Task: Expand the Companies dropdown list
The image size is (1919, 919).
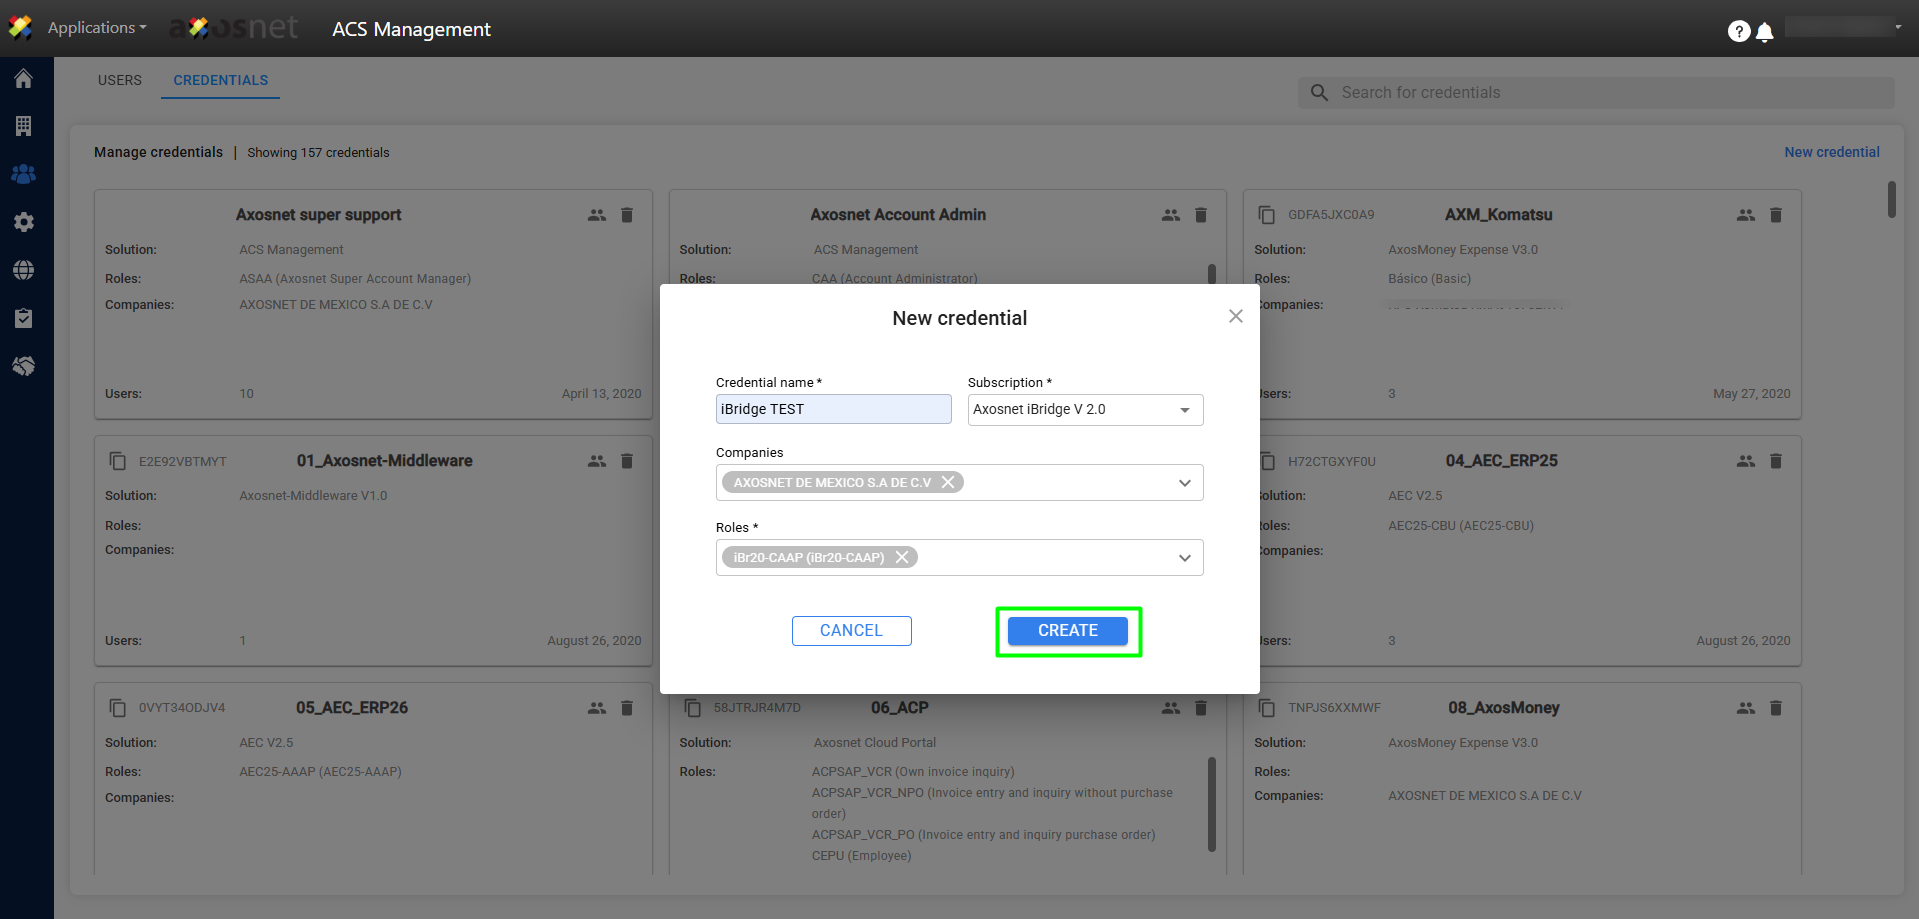Action: 1184,483
